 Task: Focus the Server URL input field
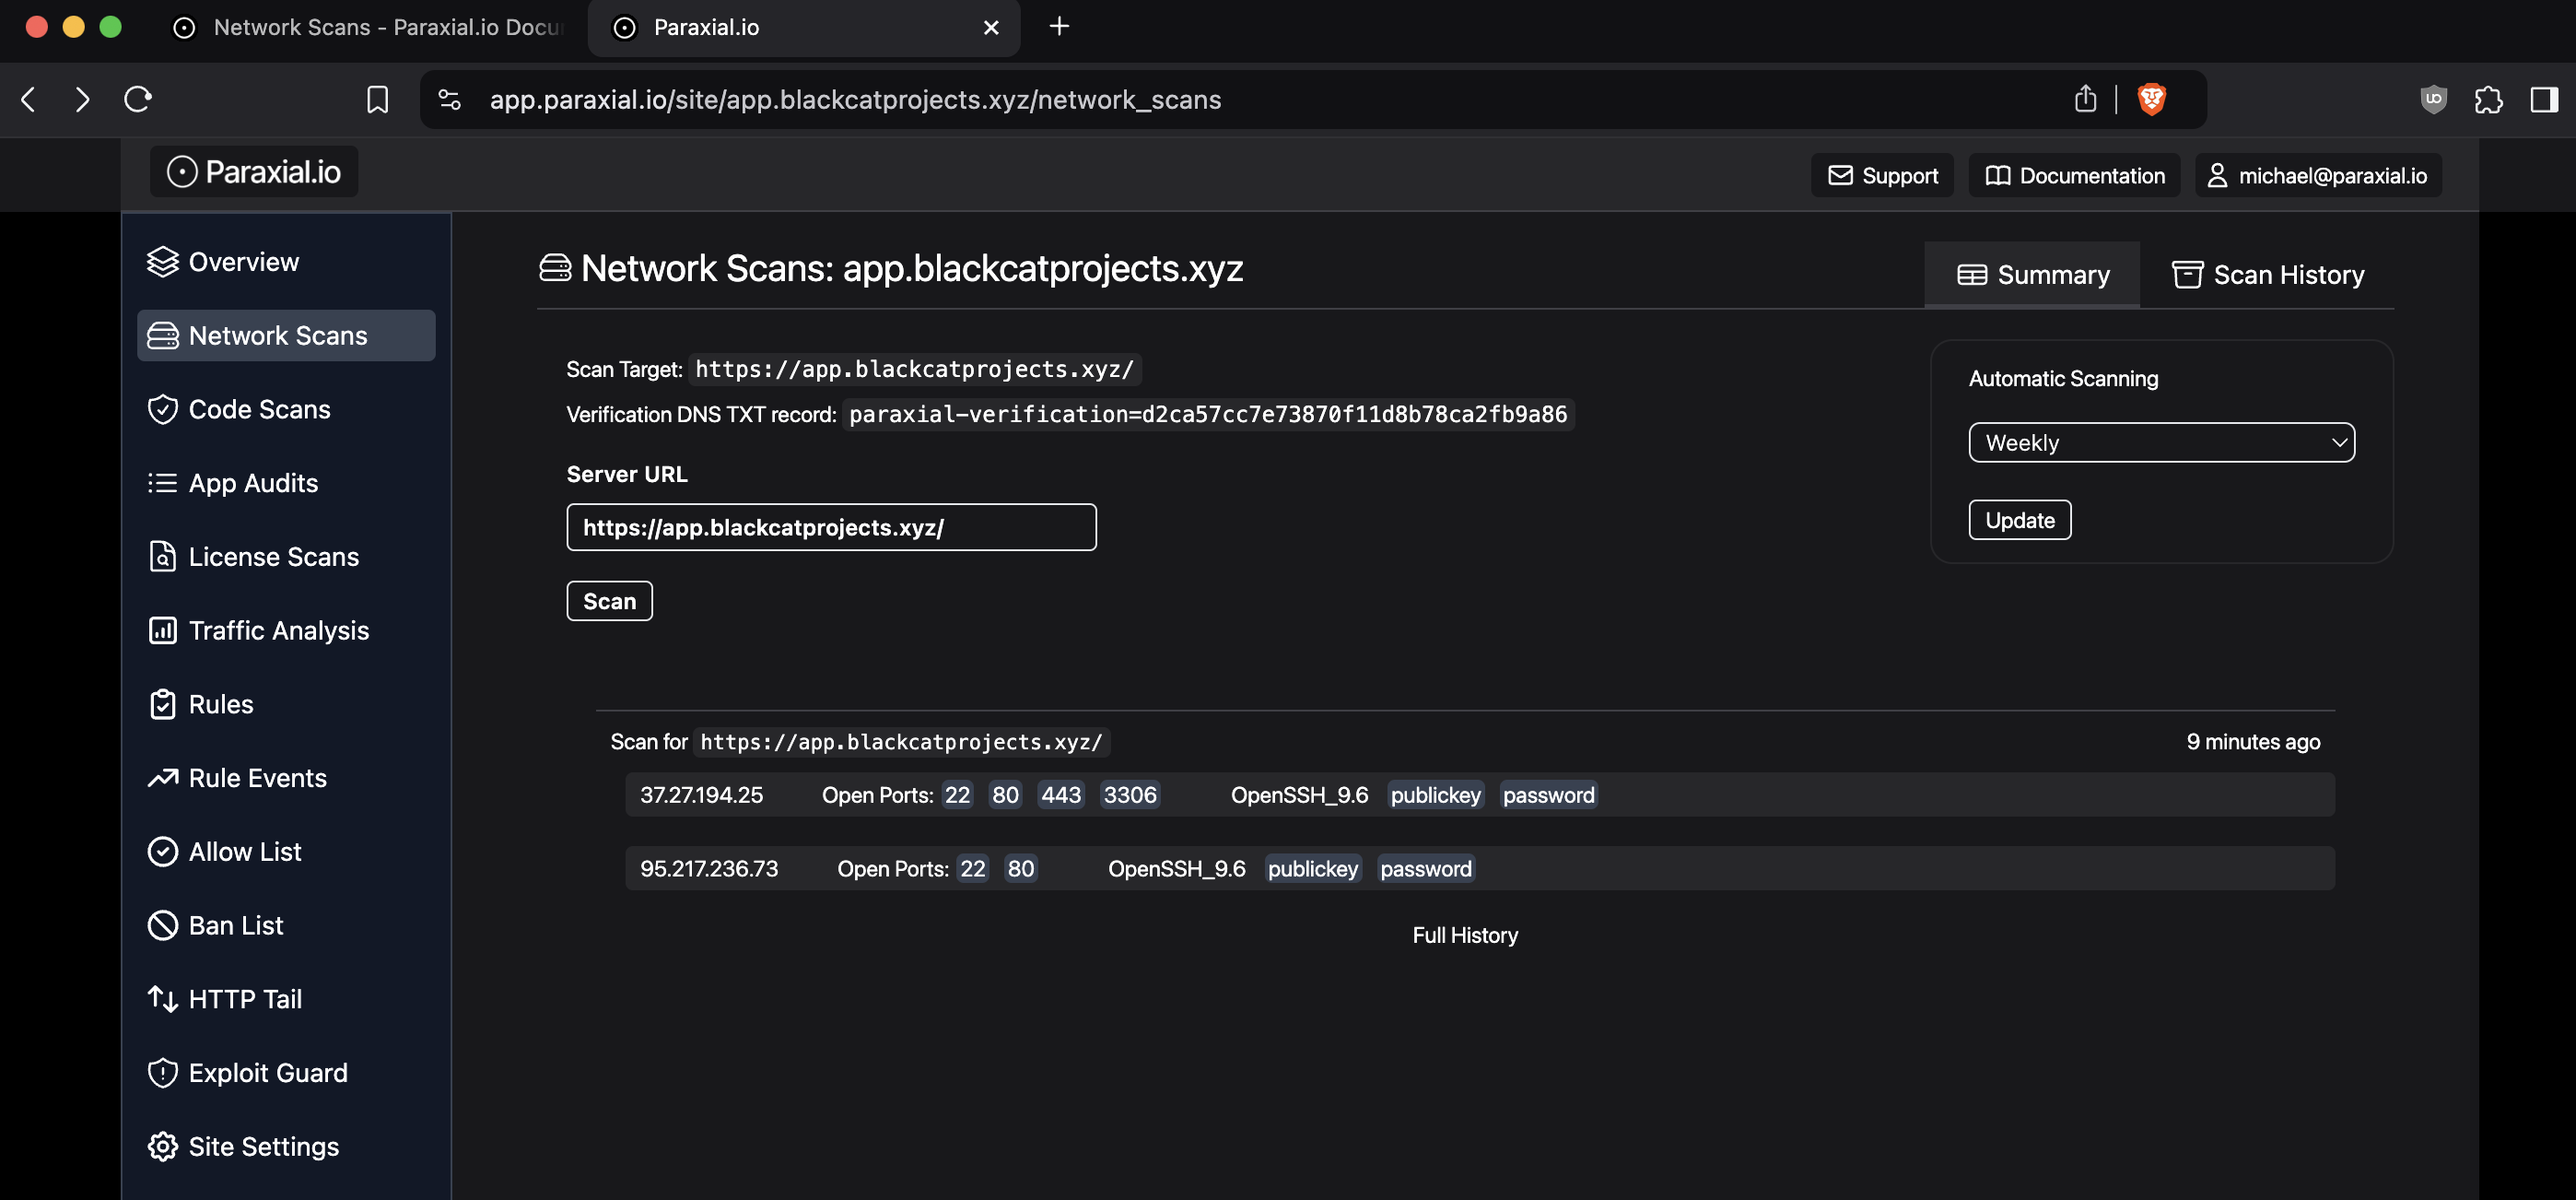coord(831,527)
